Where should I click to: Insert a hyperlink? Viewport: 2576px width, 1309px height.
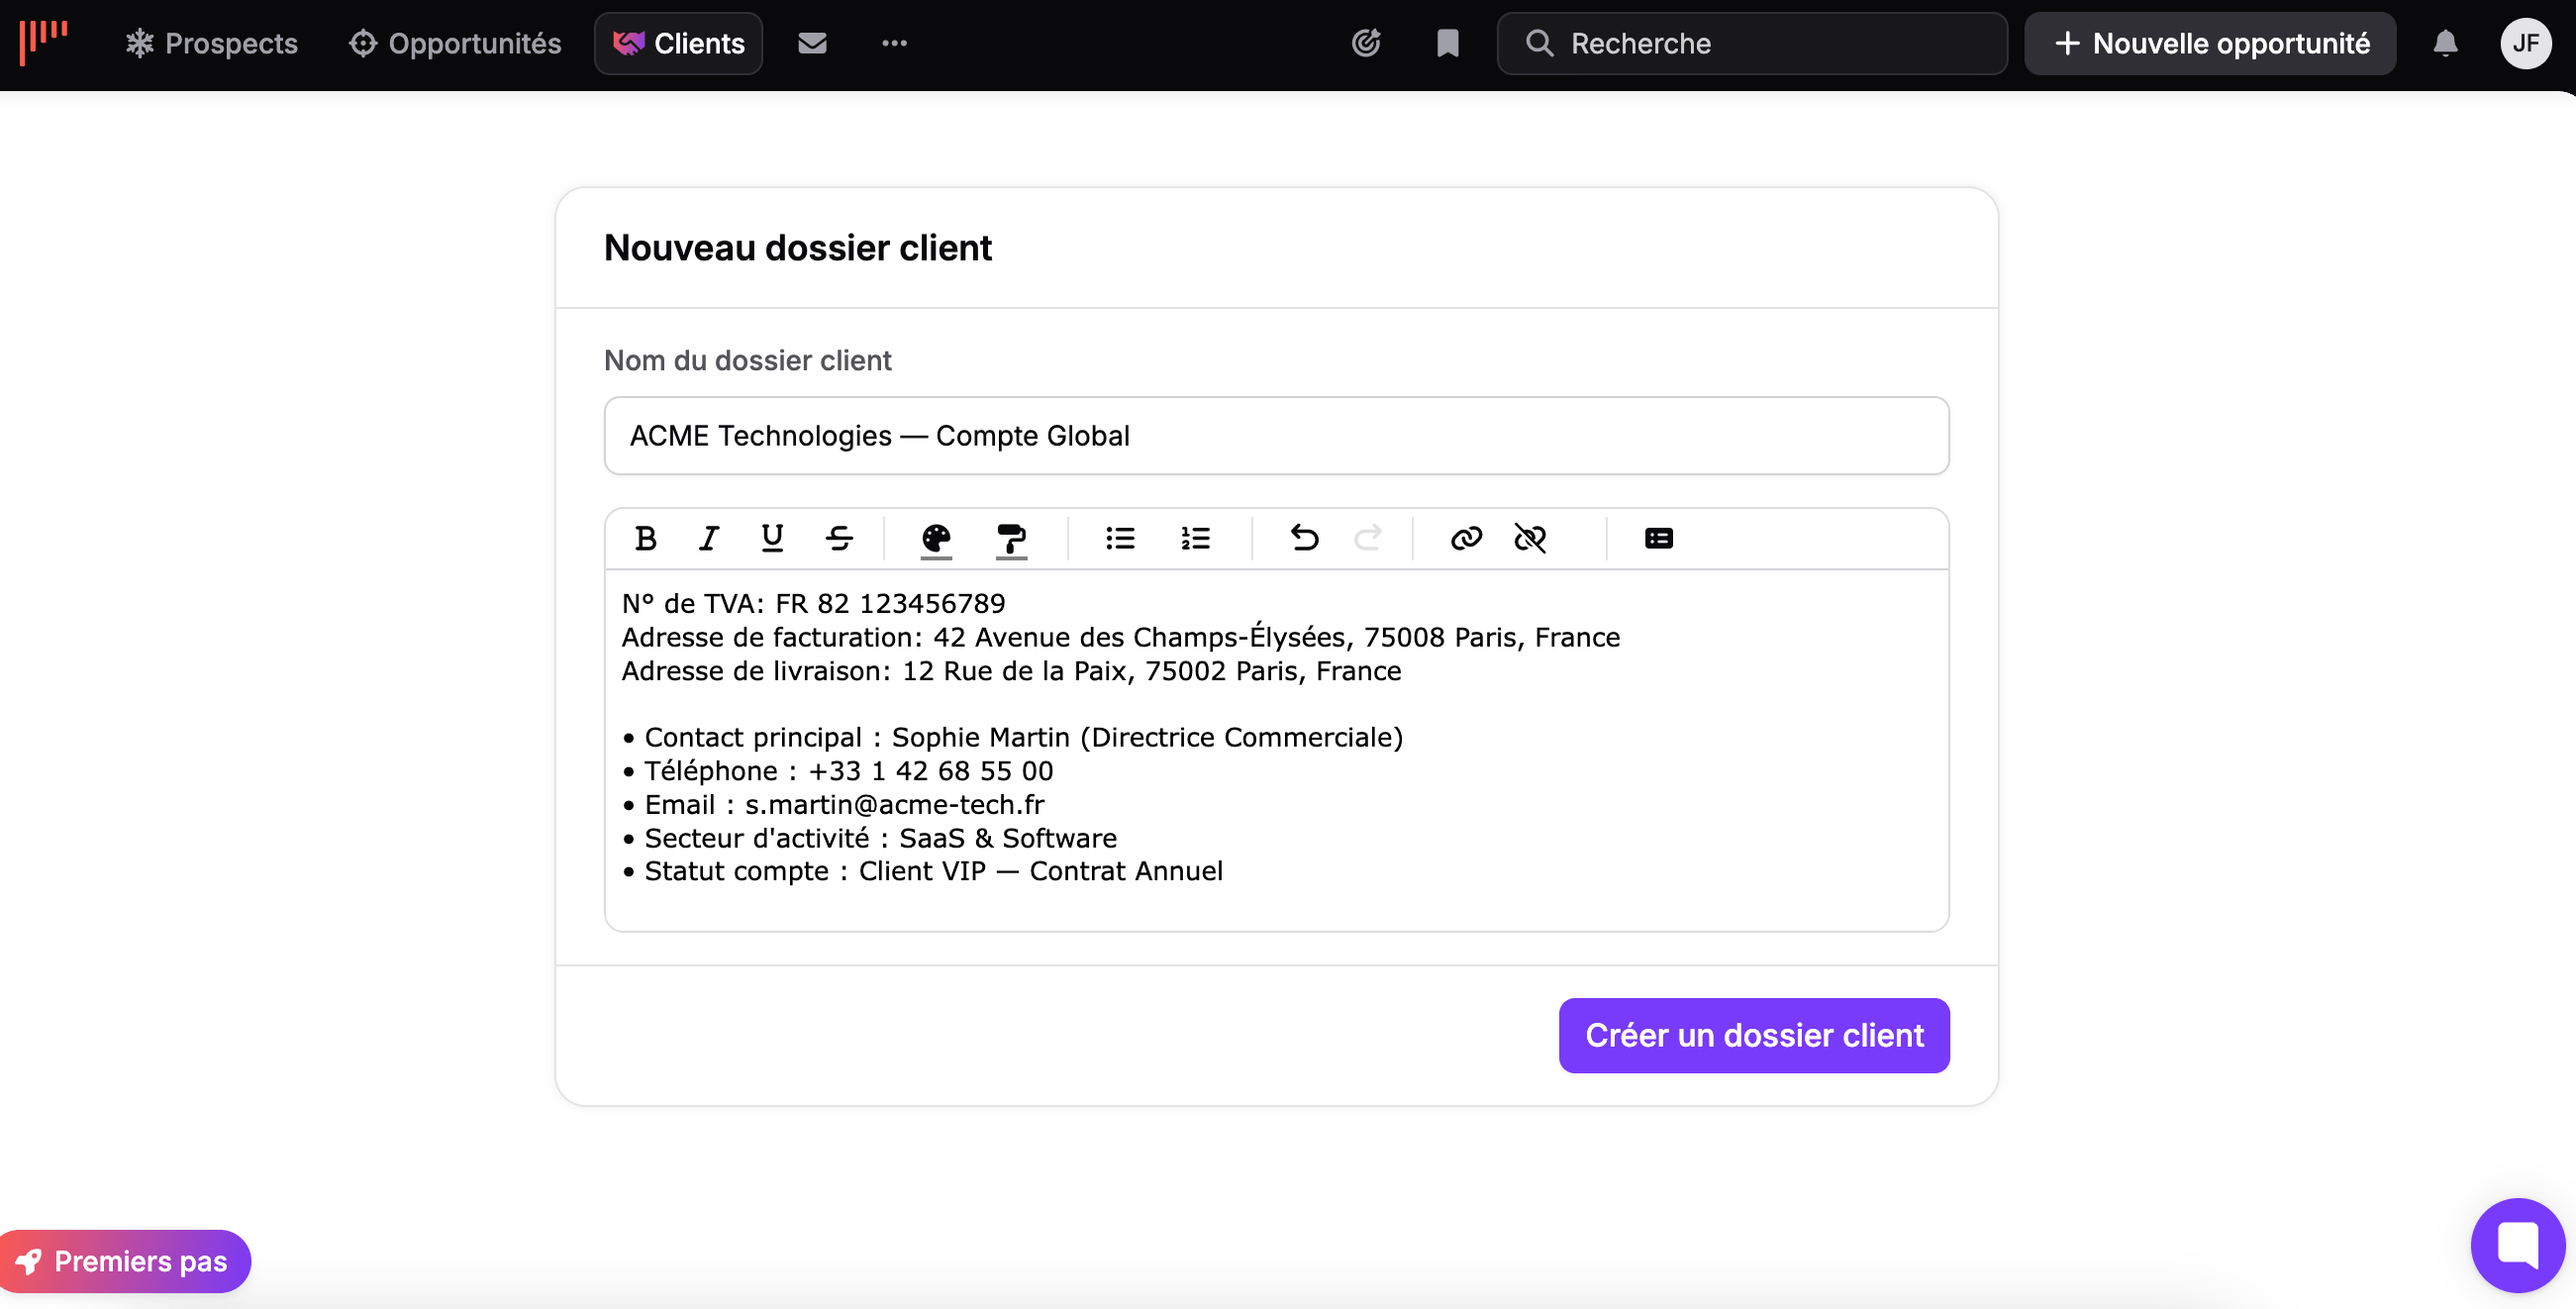[1466, 538]
